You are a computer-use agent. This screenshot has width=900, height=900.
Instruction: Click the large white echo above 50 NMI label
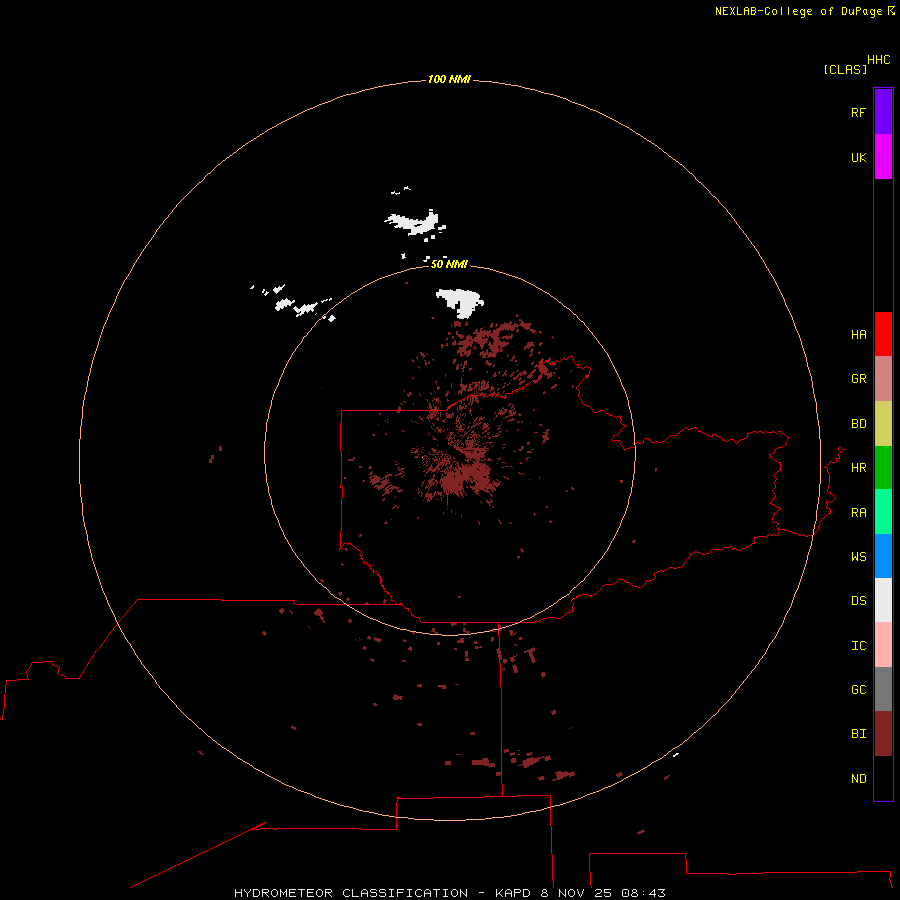[415, 222]
